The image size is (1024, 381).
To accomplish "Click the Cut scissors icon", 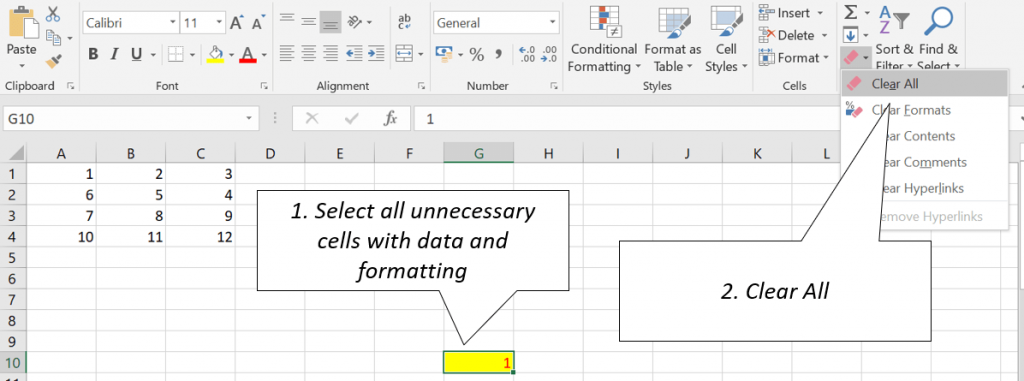I will (53, 13).
